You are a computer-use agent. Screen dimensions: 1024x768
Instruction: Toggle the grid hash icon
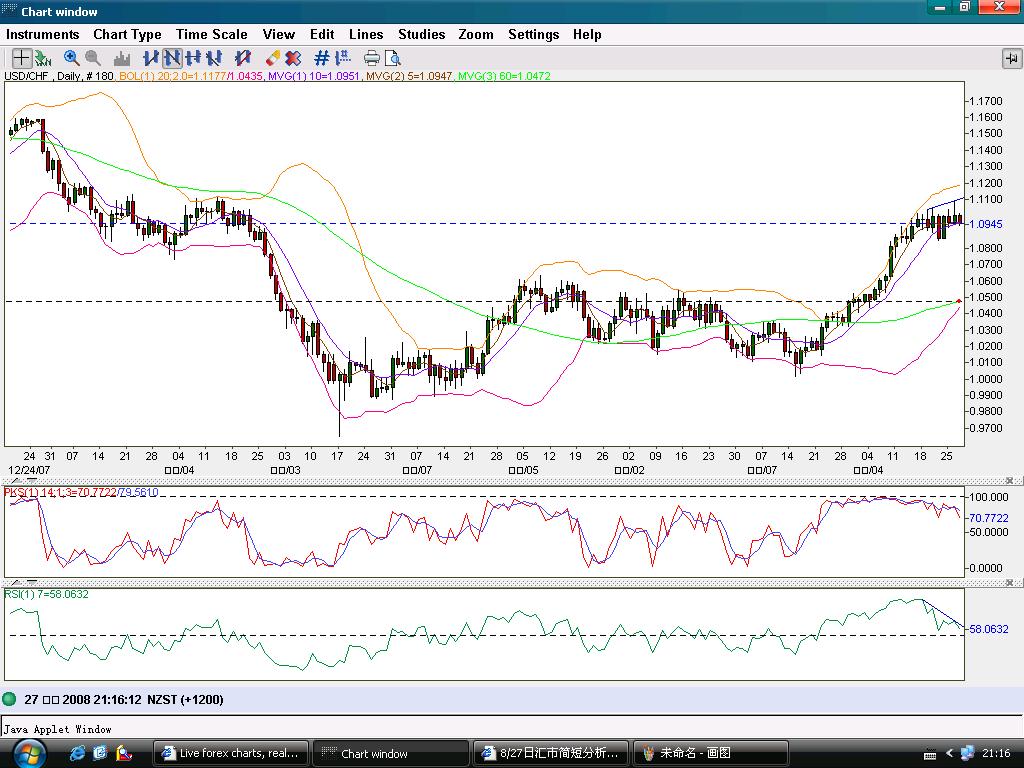coord(322,58)
